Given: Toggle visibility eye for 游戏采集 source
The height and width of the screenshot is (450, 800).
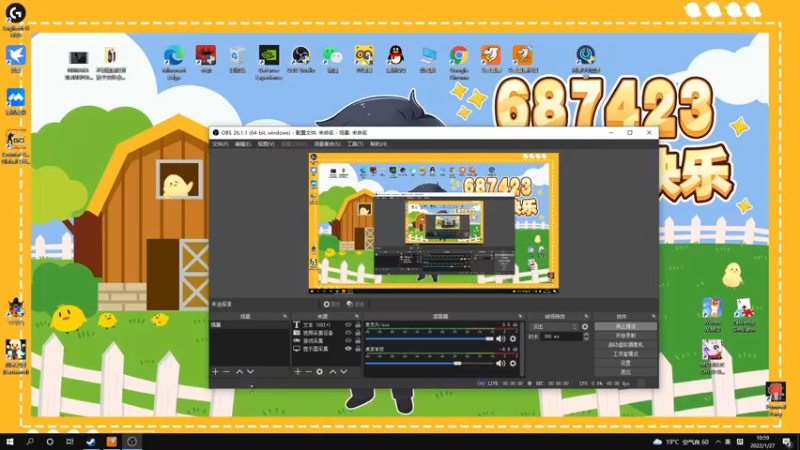Looking at the screenshot, I should pos(348,341).
